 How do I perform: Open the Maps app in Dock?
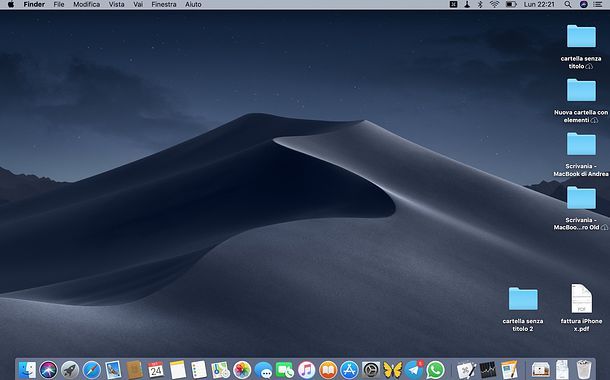(x=220, y=369)
